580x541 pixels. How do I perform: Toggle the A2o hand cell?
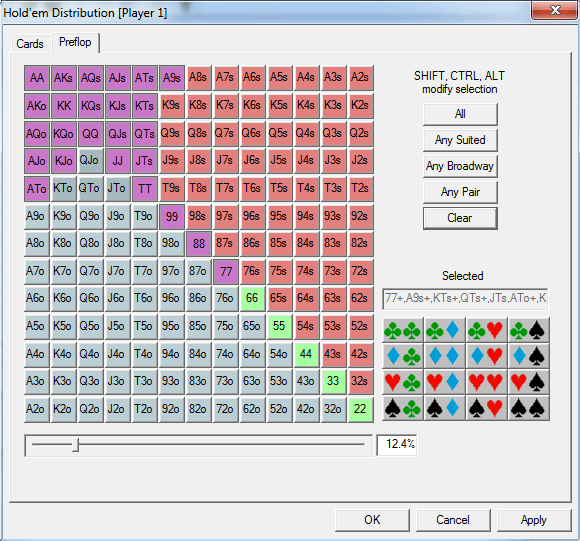coord(37,409)
